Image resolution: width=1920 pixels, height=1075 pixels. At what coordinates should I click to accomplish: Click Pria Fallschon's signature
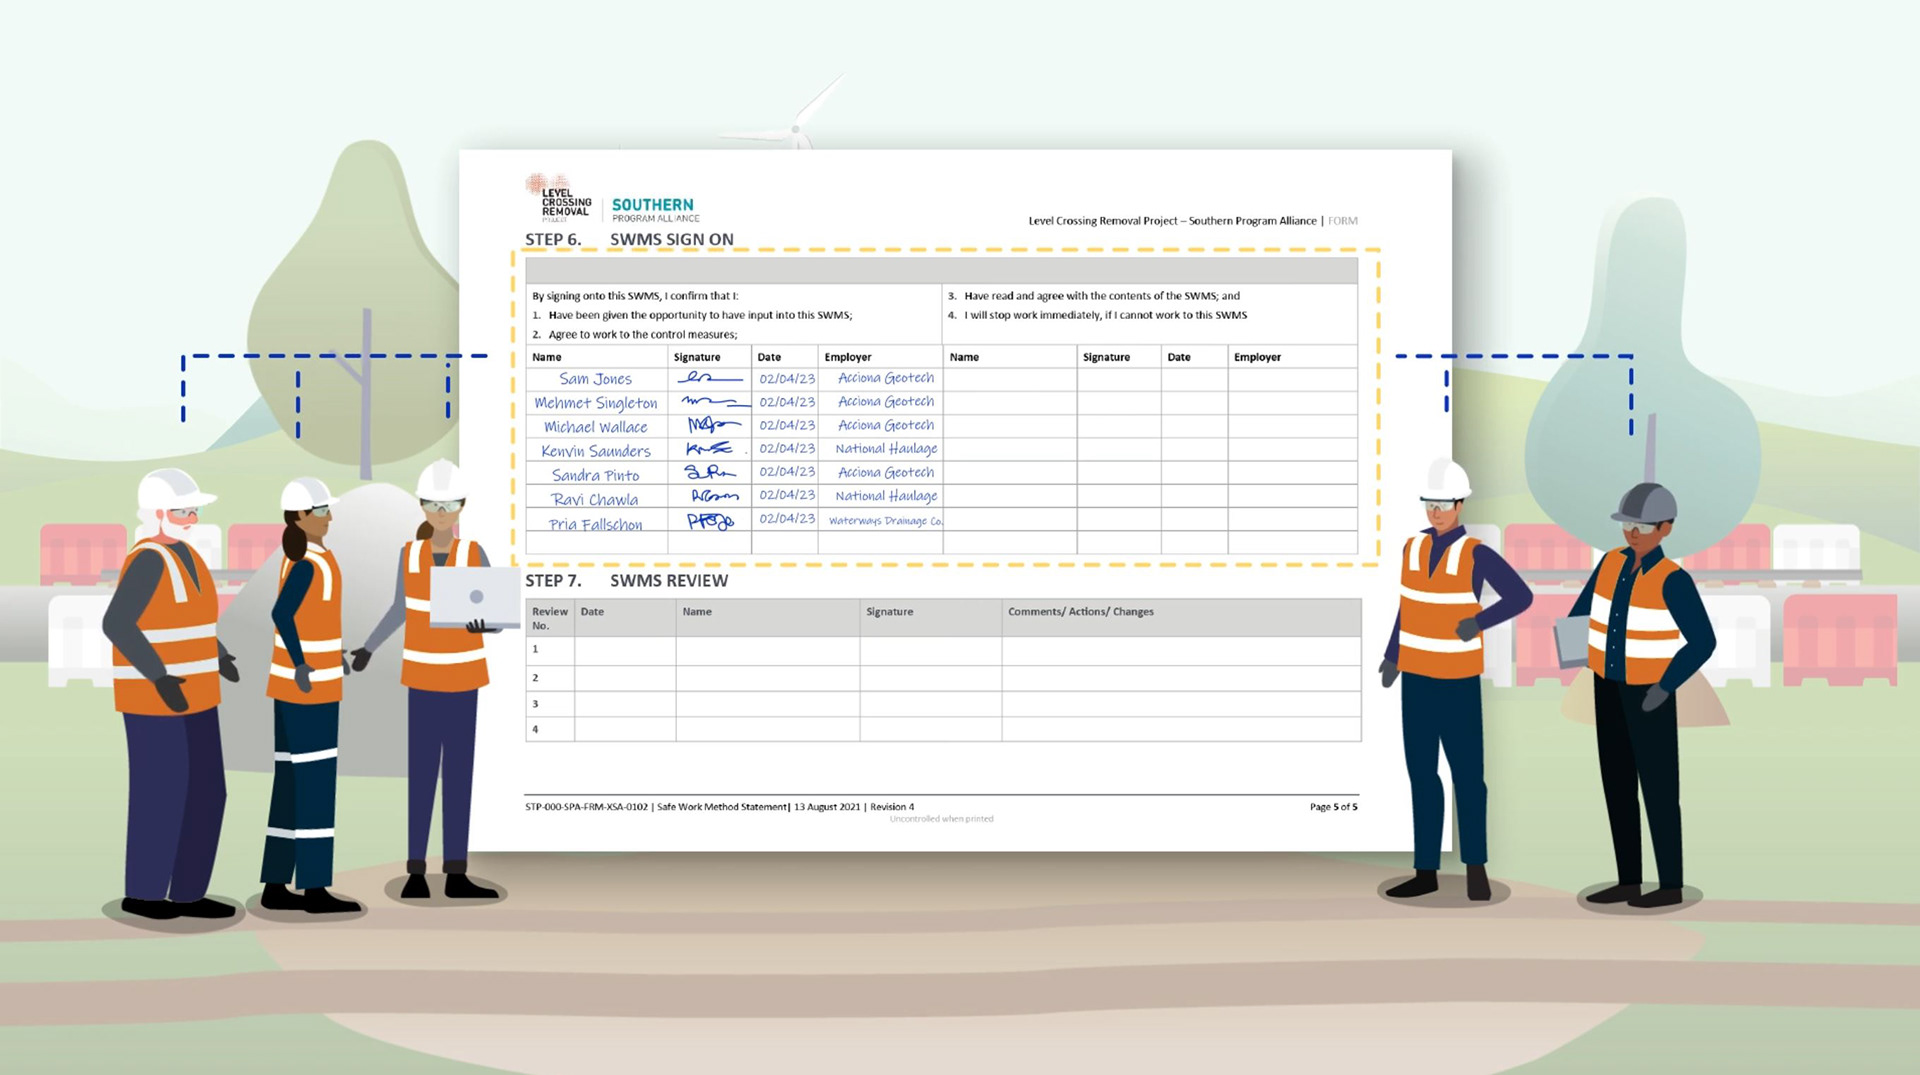coord(712,521)
